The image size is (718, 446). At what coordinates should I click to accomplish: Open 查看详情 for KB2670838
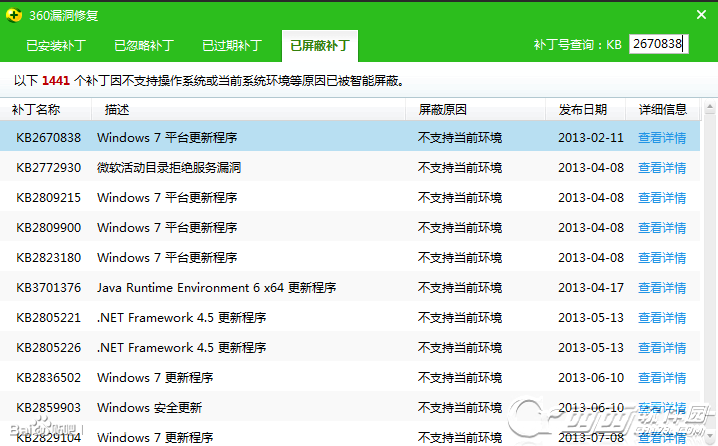662,138
